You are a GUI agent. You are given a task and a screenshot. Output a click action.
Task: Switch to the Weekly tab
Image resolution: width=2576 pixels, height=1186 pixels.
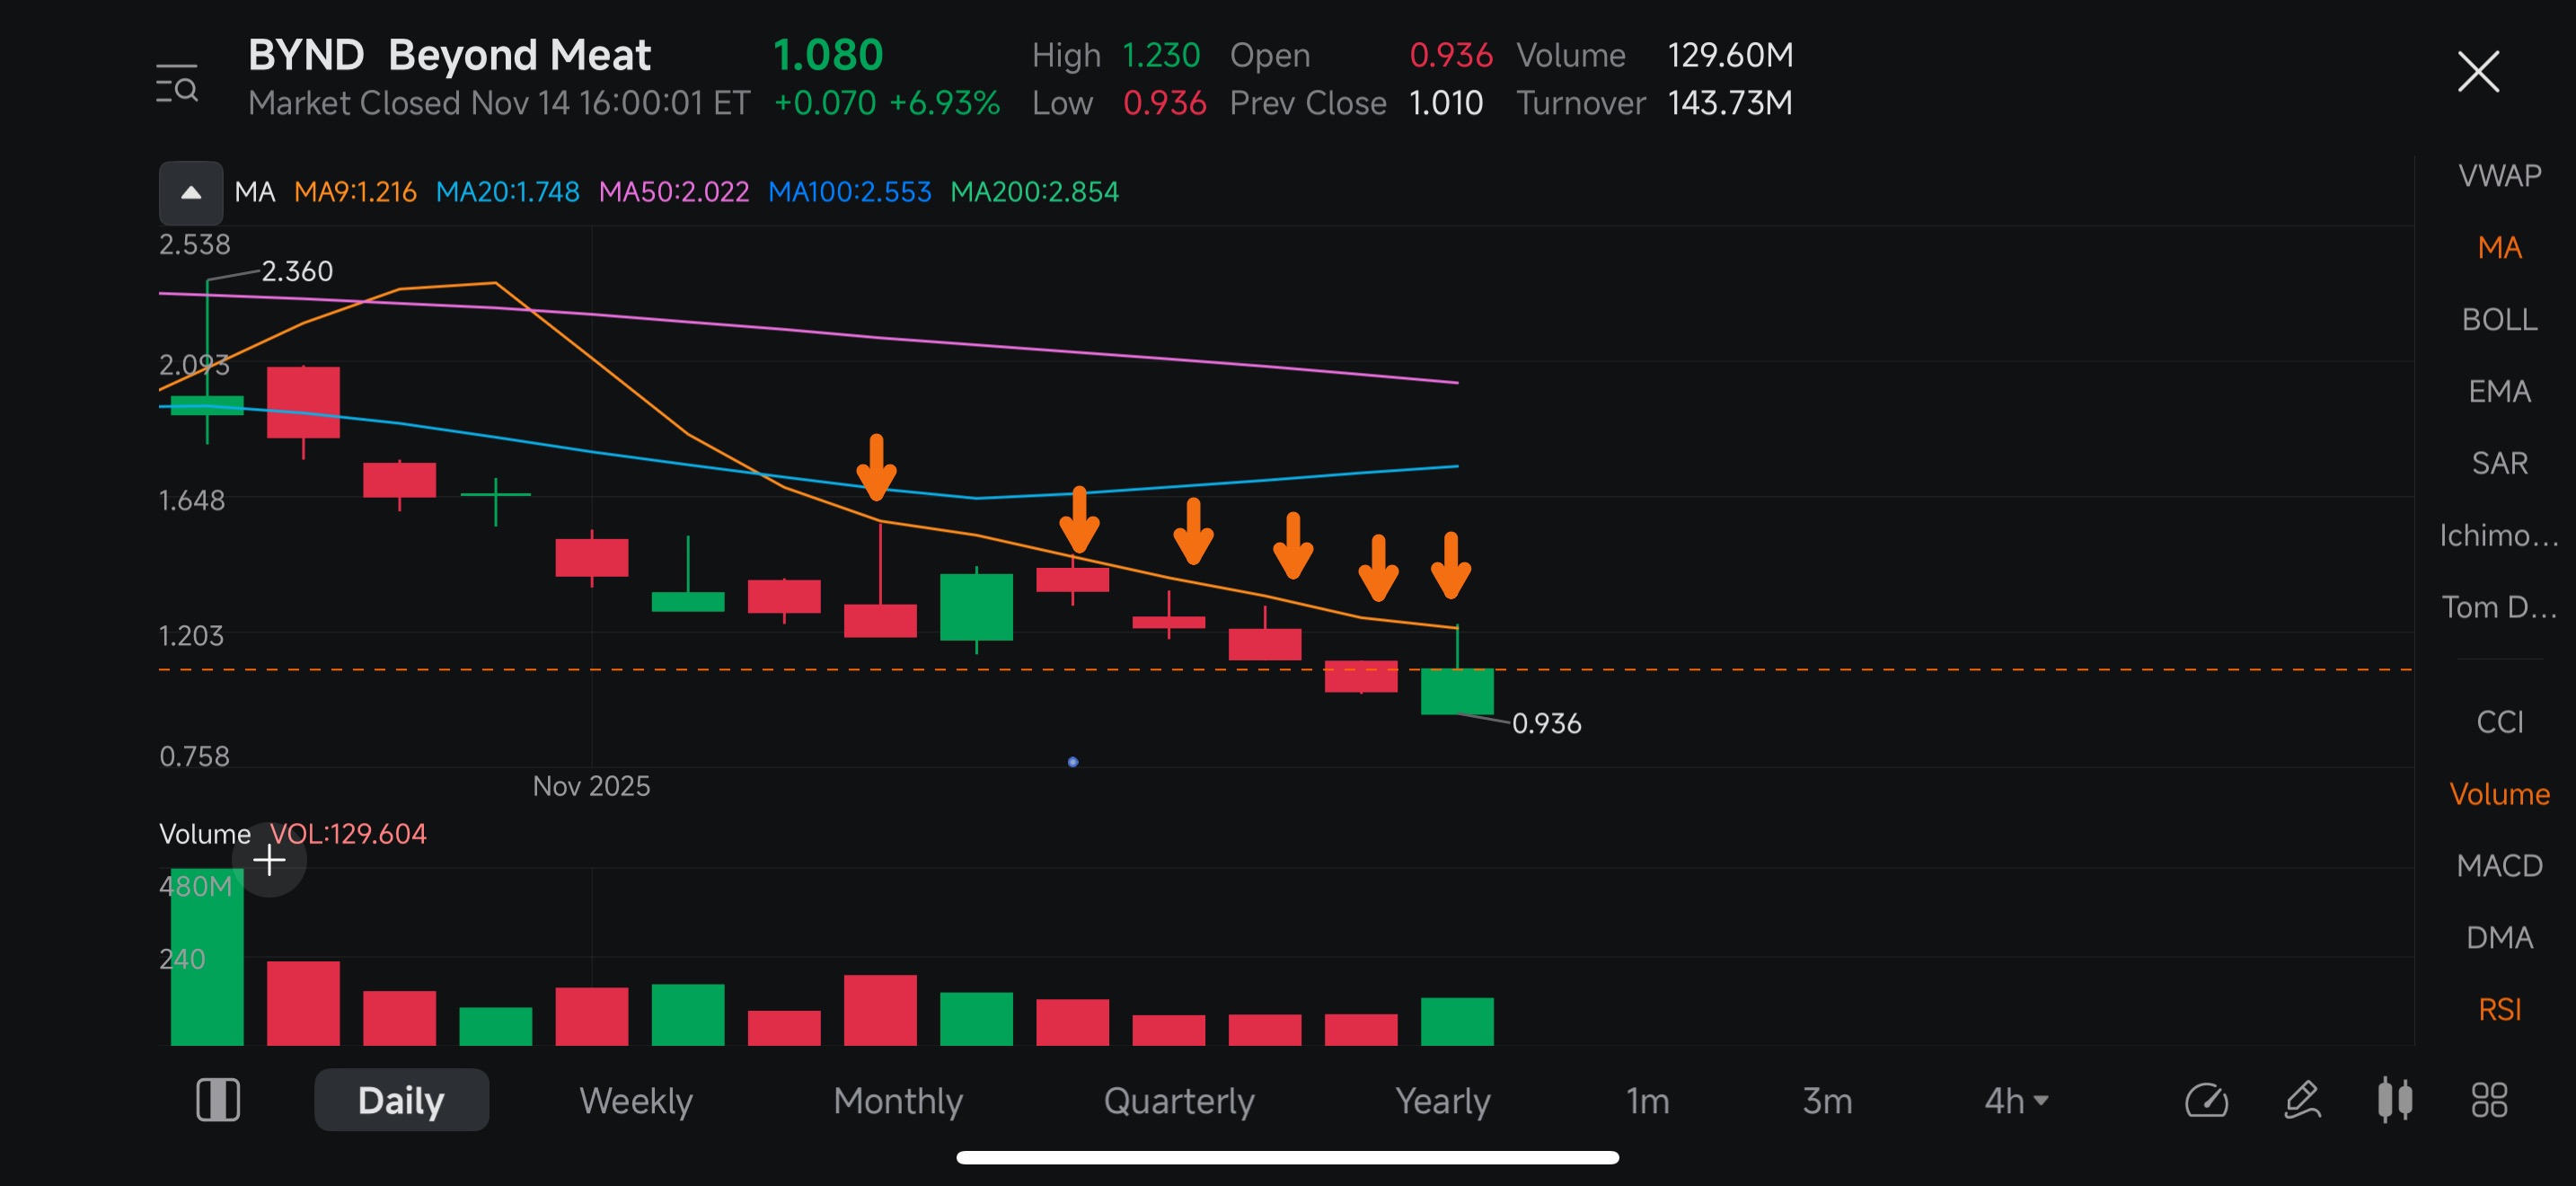click(636, 1100)
